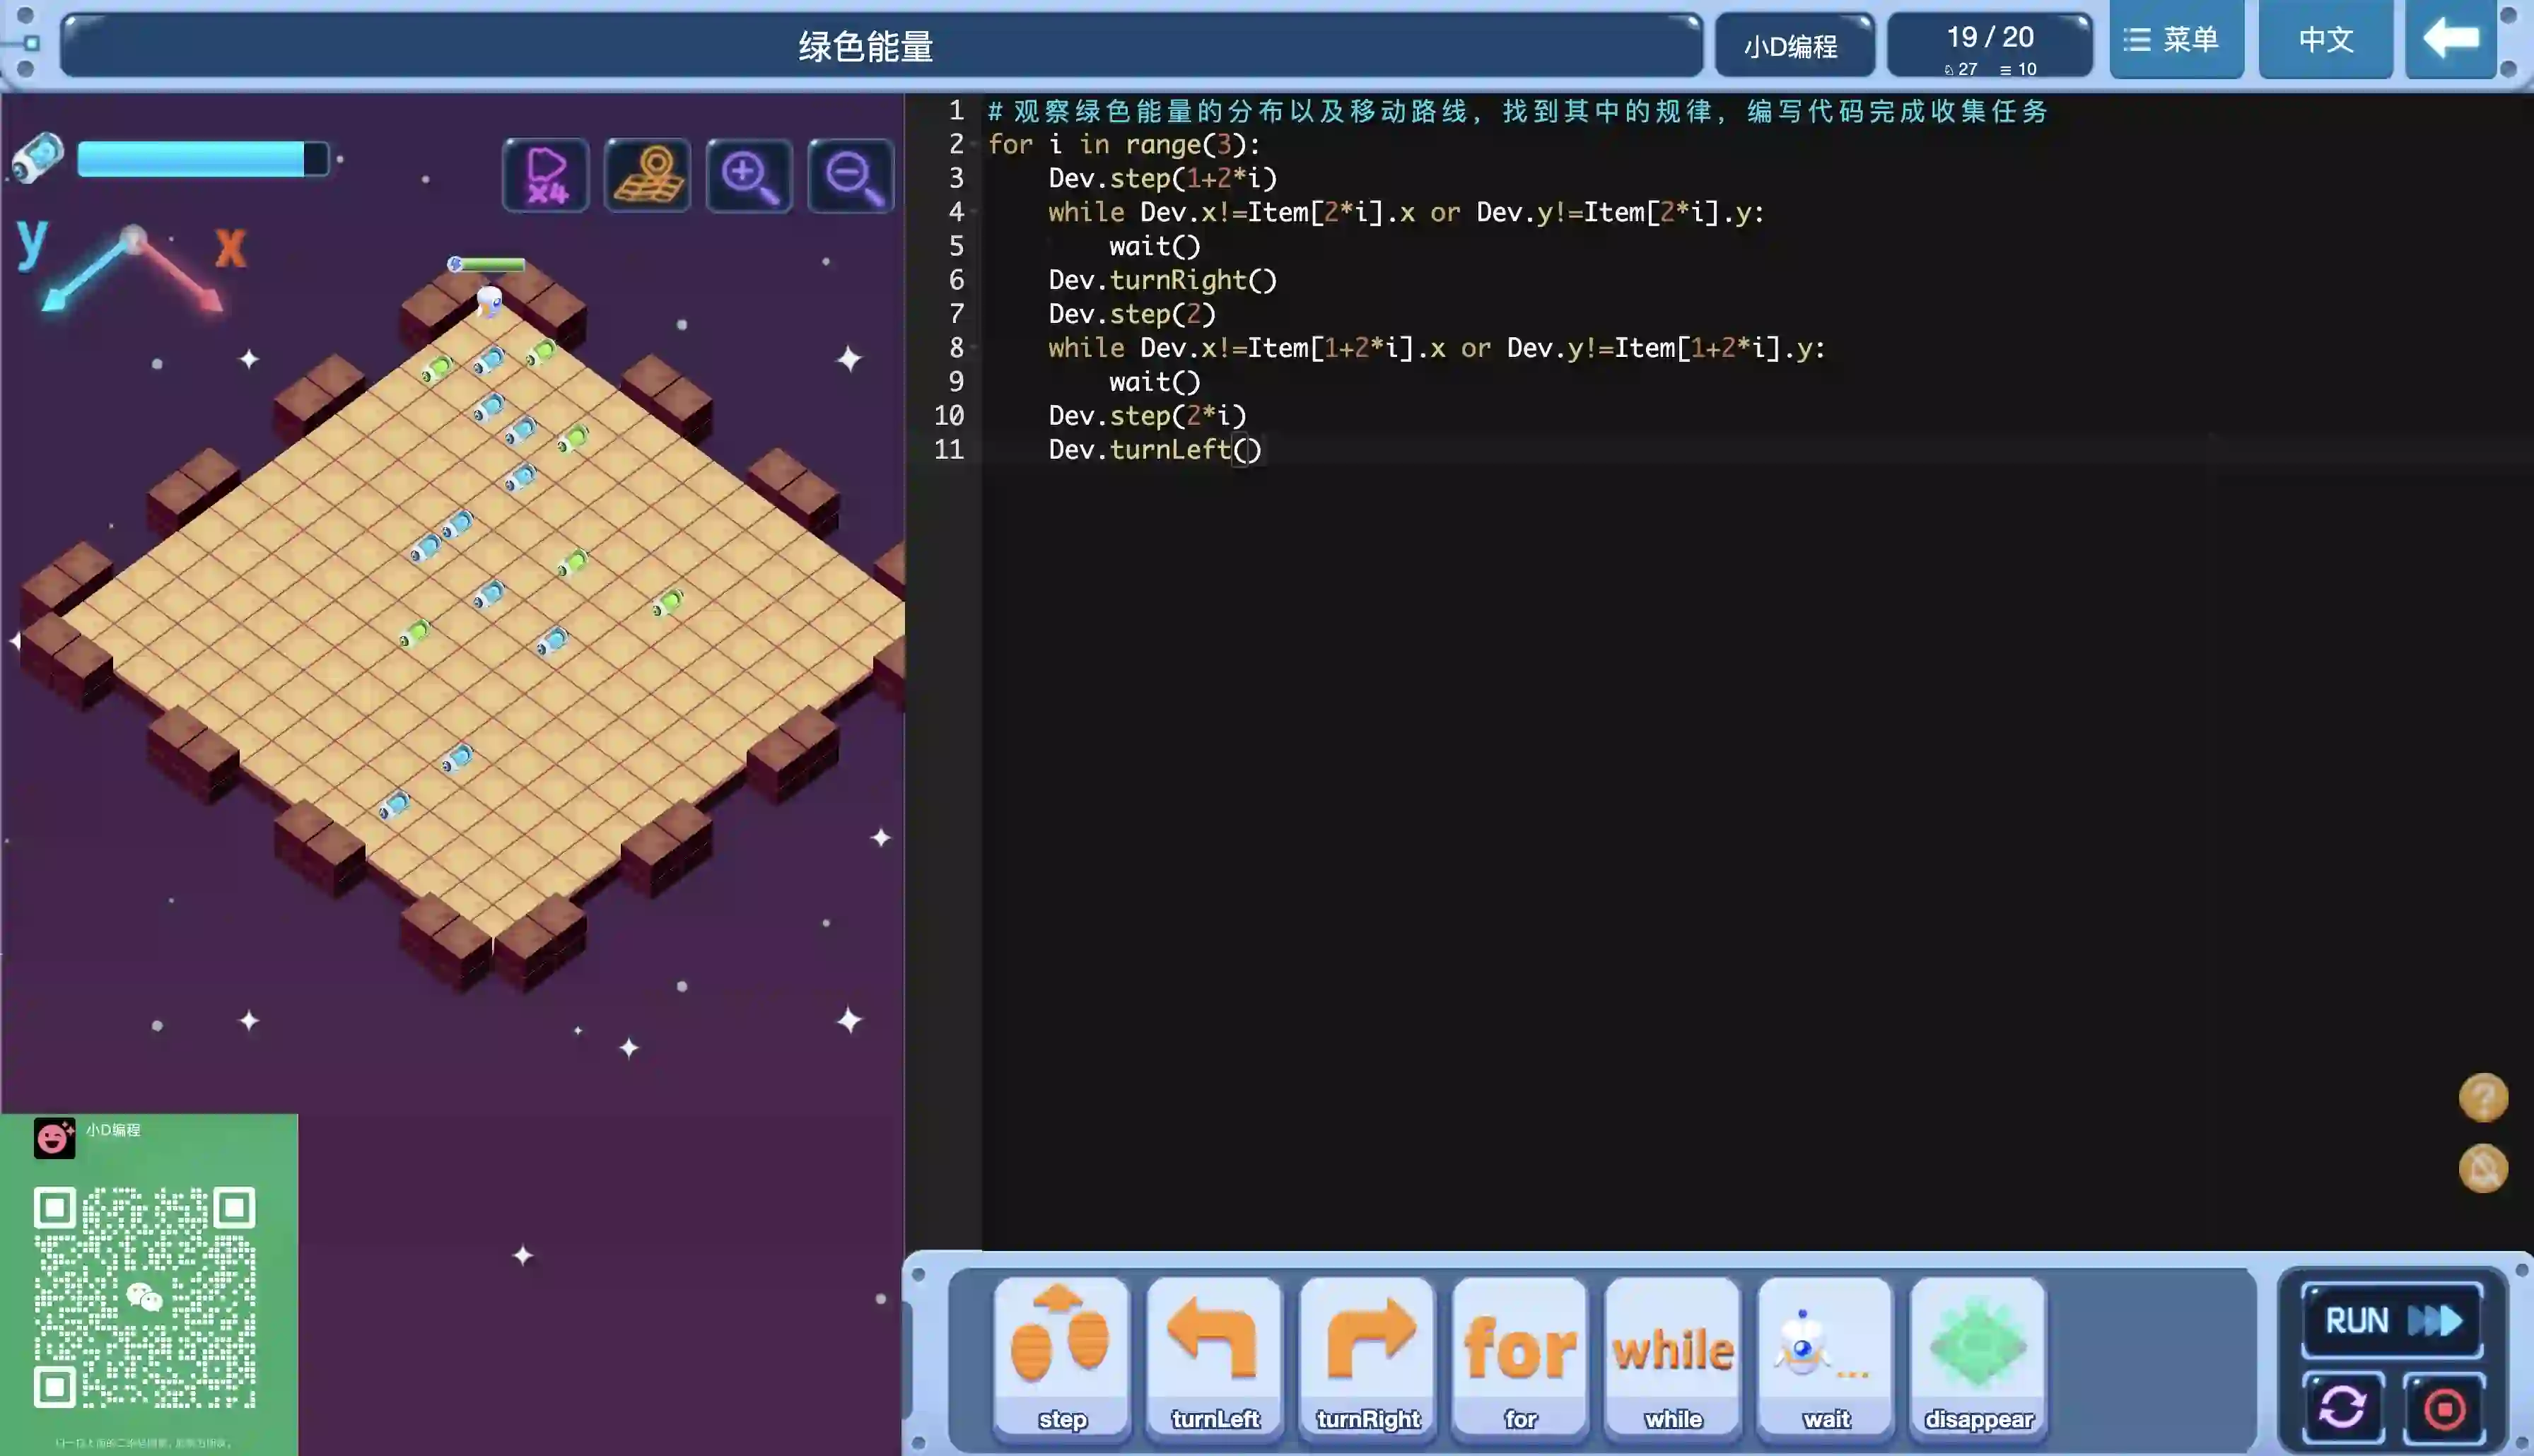Screen dimensions: 2534x1456
Task: Stop the running program
Action: [2445, 1409]
